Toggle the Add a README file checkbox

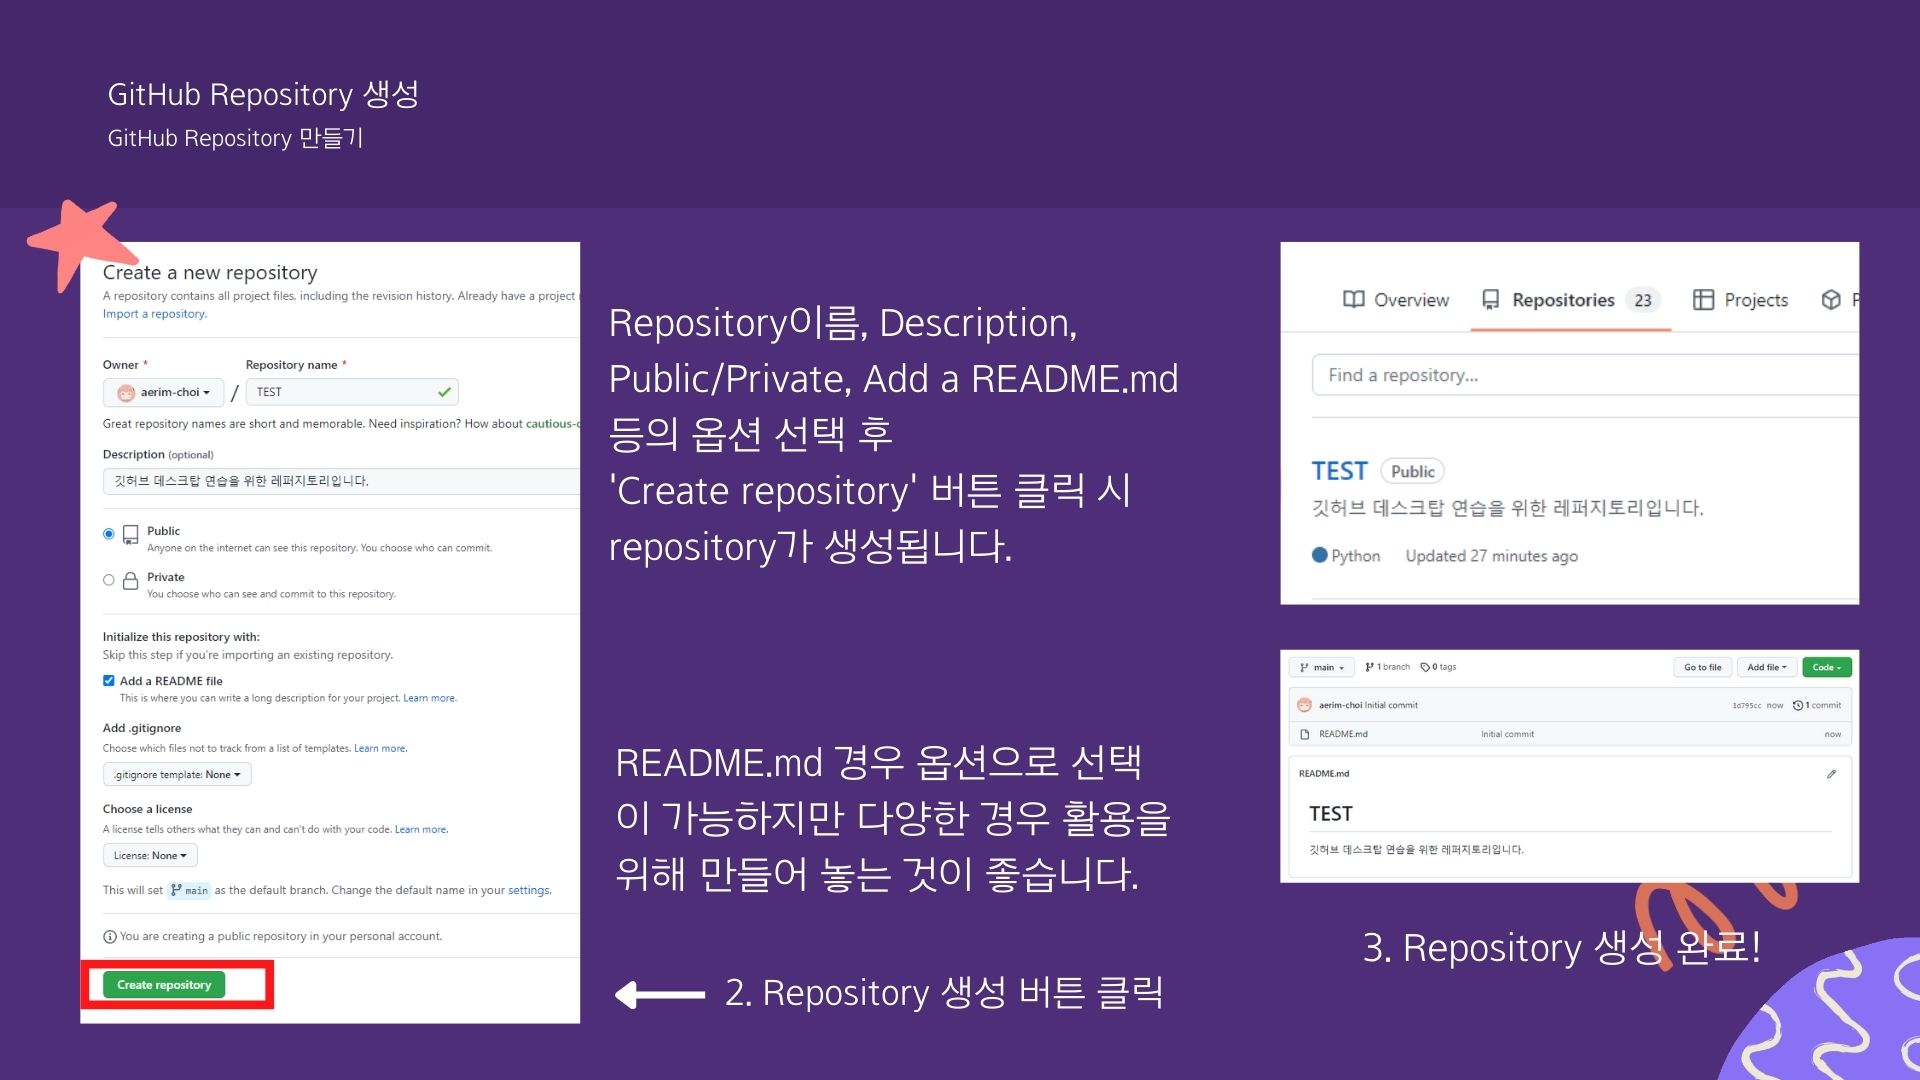pyautogui.click(x=109, y=681)
